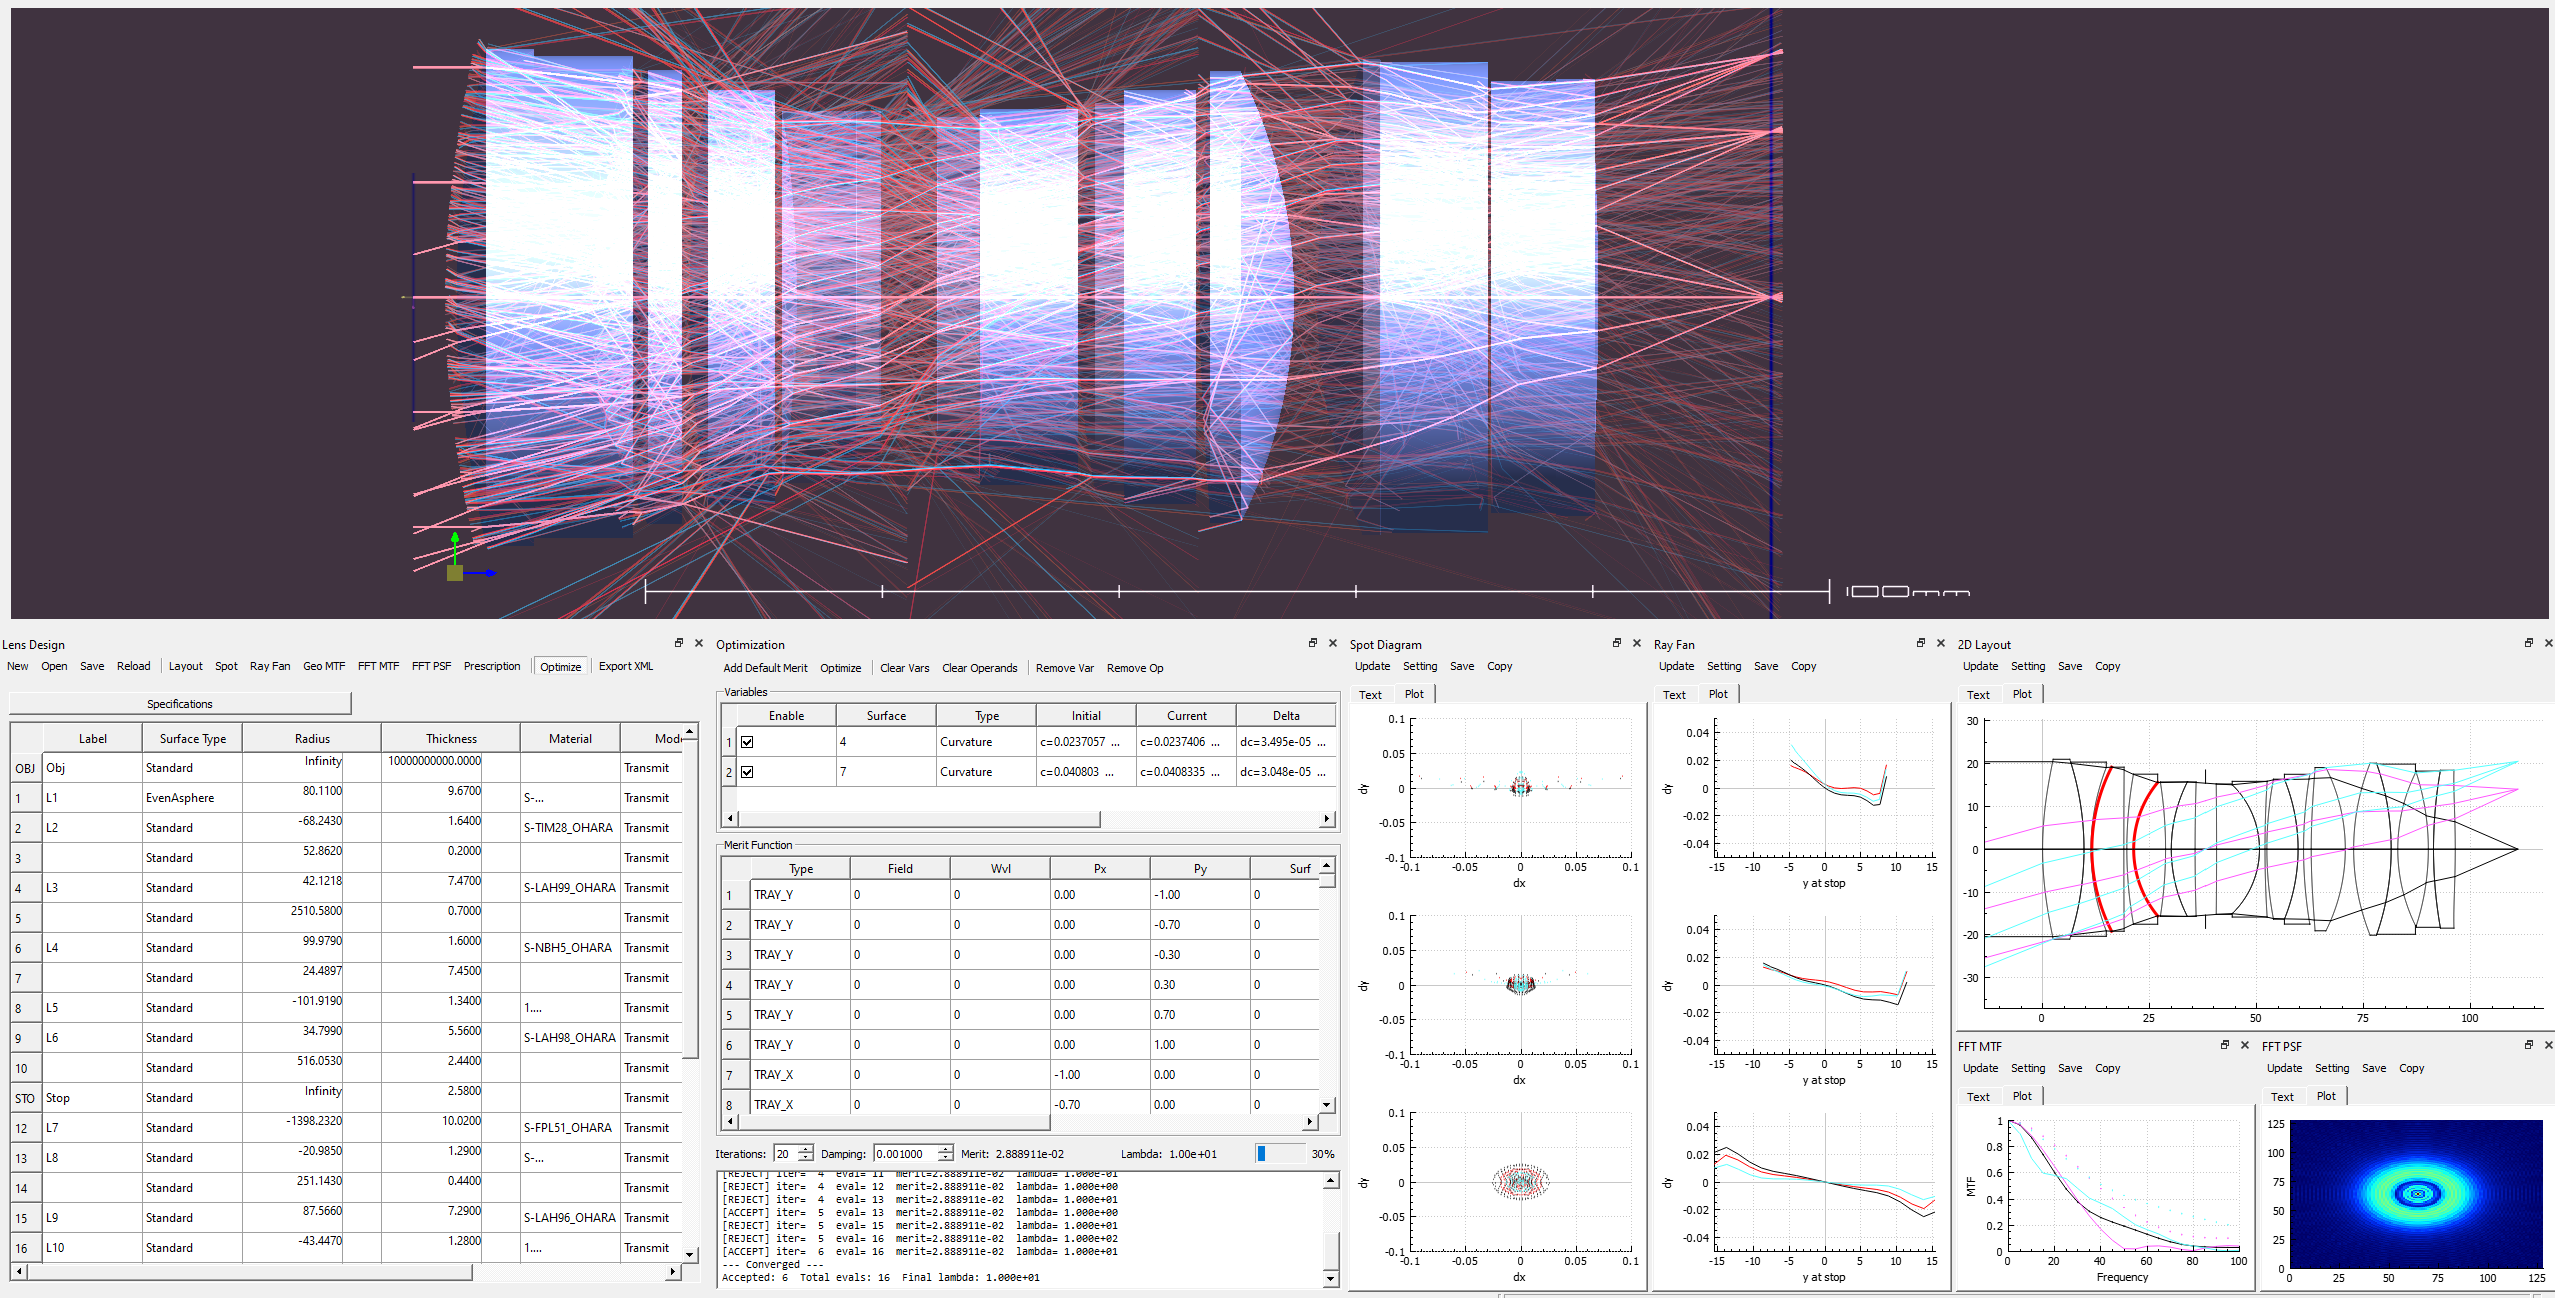This screenshot has height=1298, width=2555.
Task: Click Reload in Lens Design toolbar
Action: coord(133,666)
